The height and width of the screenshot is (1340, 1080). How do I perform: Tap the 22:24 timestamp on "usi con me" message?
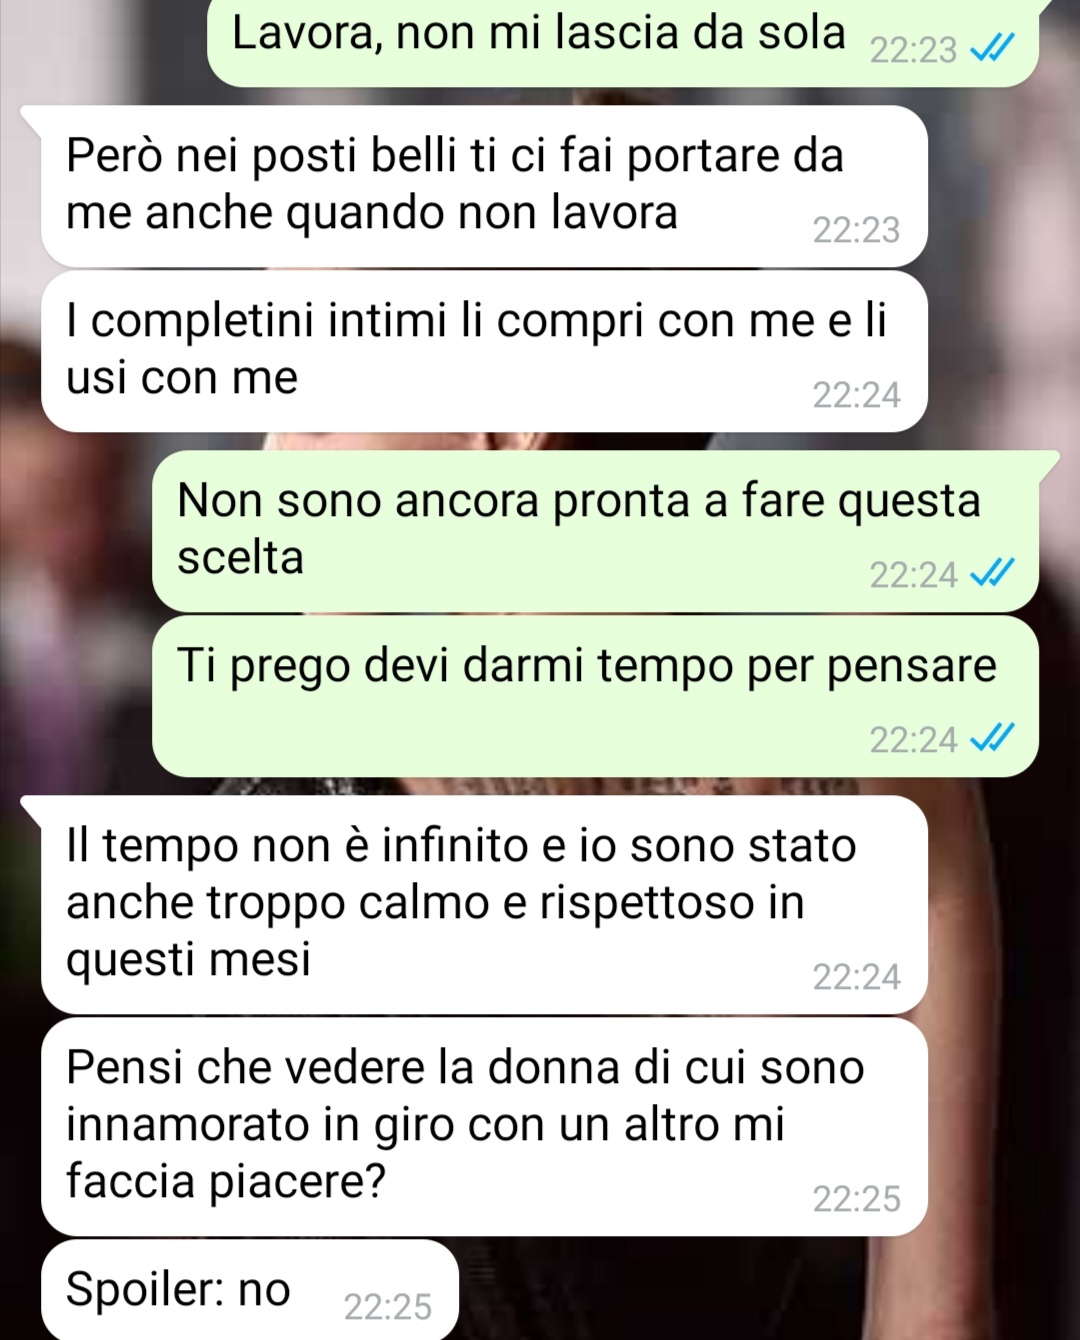[856, 395]
